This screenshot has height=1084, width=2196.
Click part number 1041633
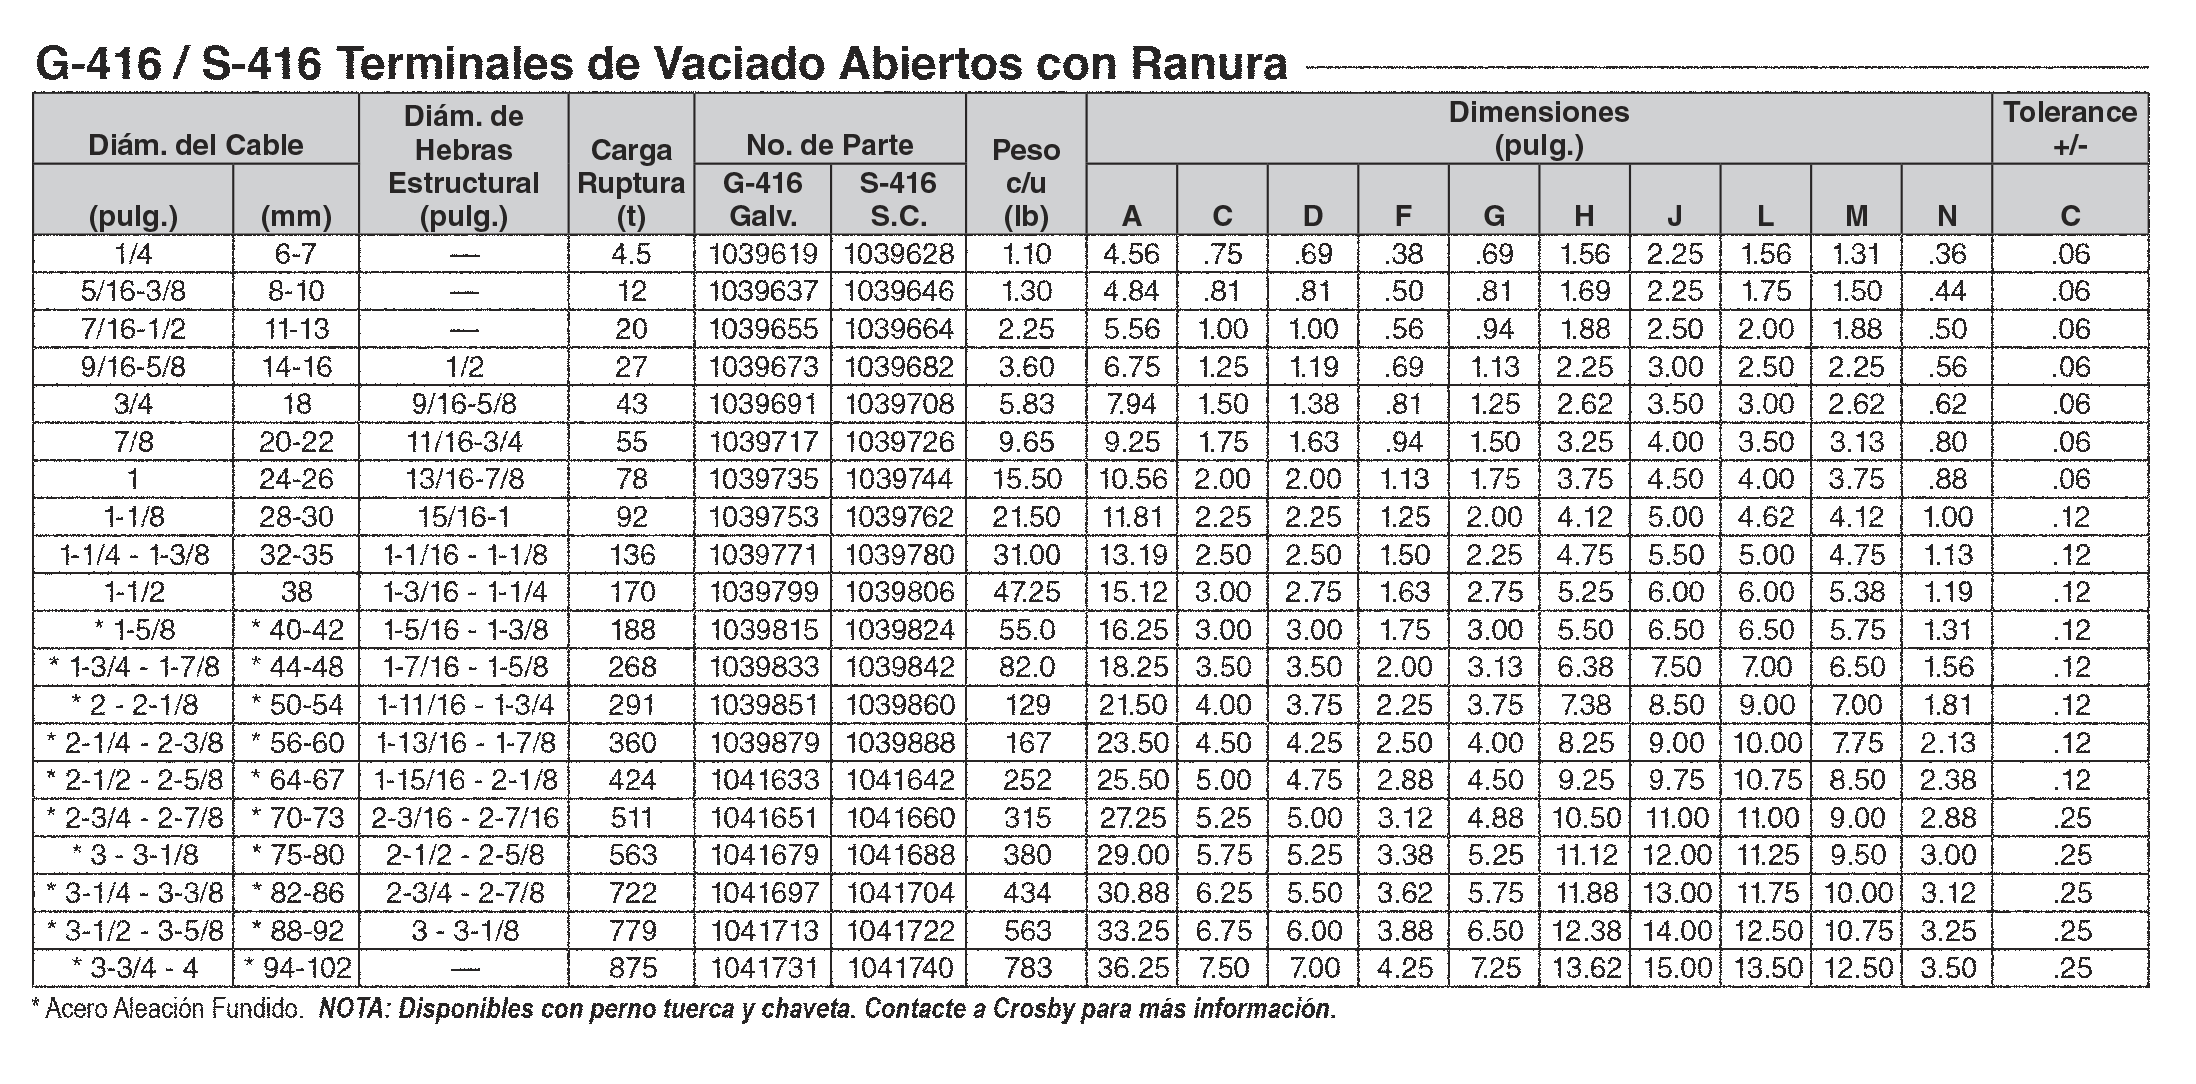tap(763, 781)
